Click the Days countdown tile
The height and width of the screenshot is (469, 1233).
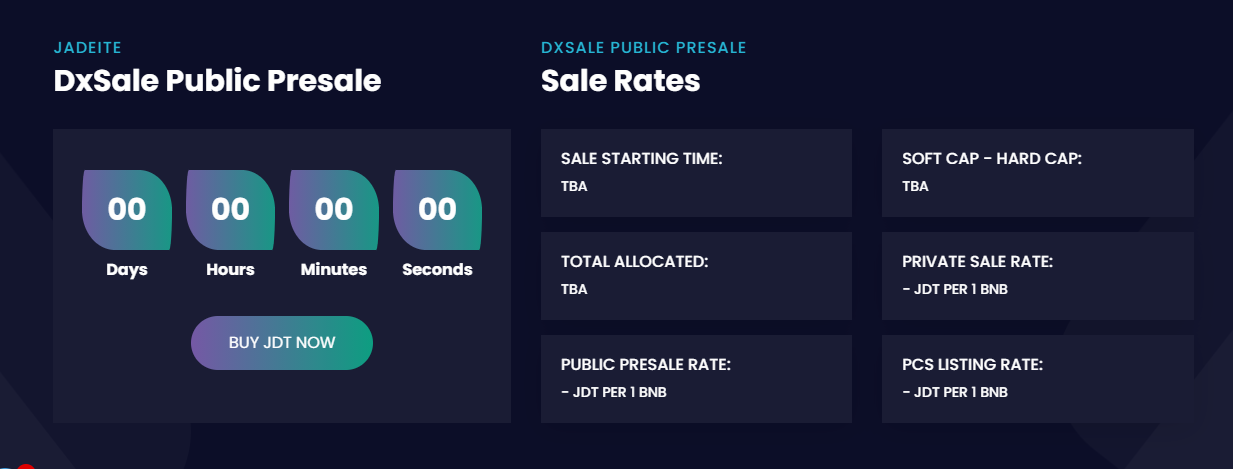click(x=127, y=210)
